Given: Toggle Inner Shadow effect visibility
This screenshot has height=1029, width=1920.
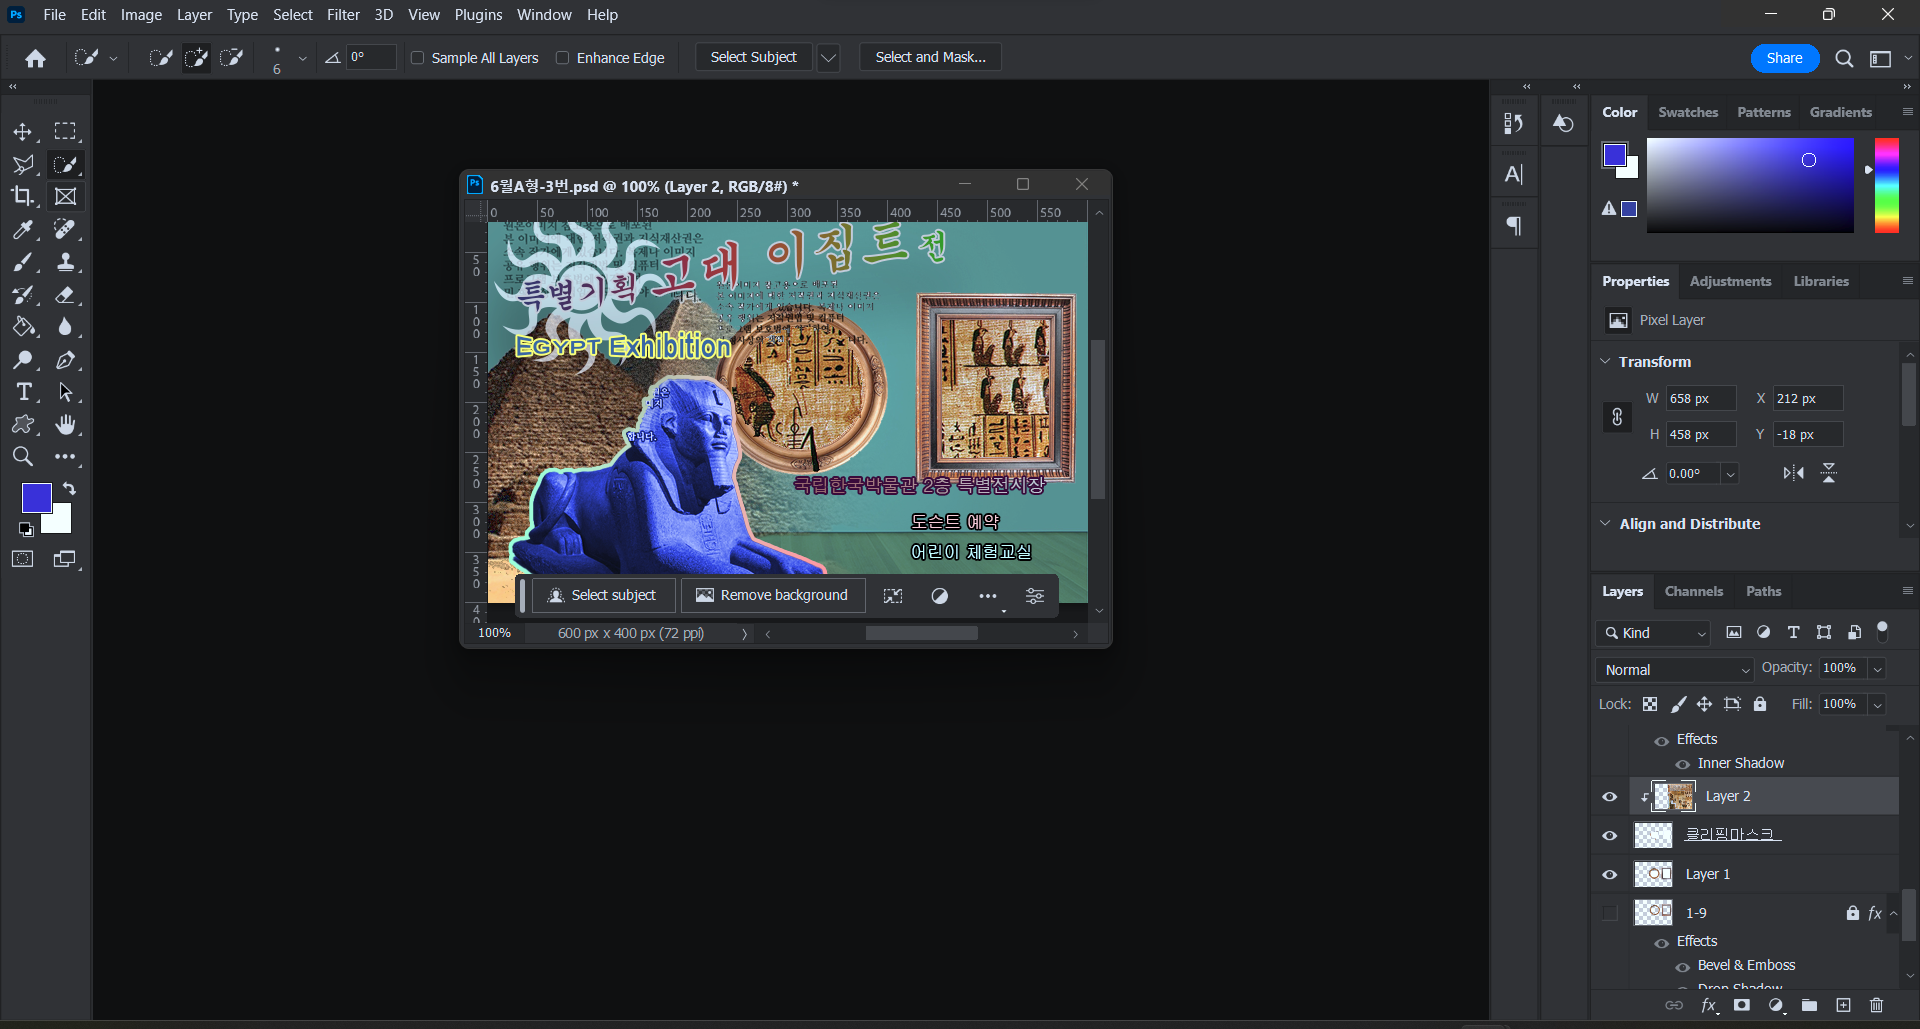Looking at the screenshot, I should [x=1683, y=764].
